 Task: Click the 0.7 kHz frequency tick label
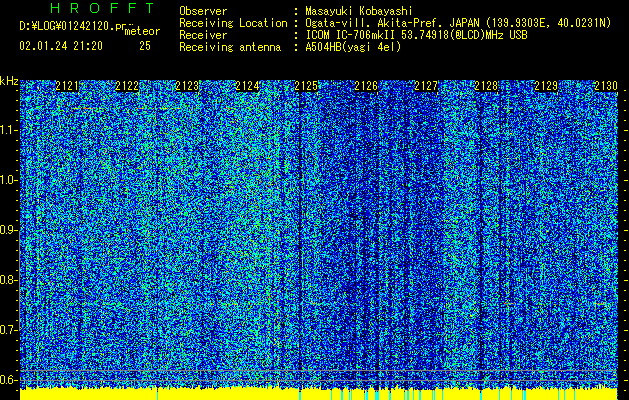8,330
